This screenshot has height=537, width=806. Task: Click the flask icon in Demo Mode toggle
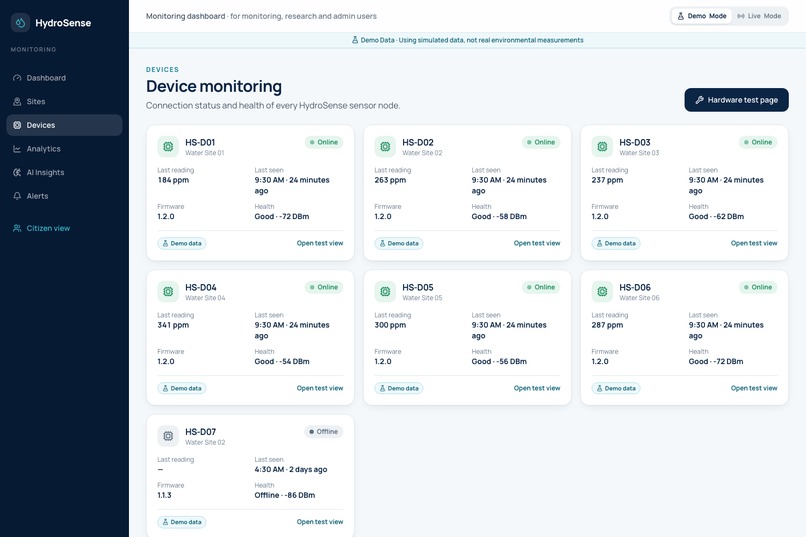[681, 16]
